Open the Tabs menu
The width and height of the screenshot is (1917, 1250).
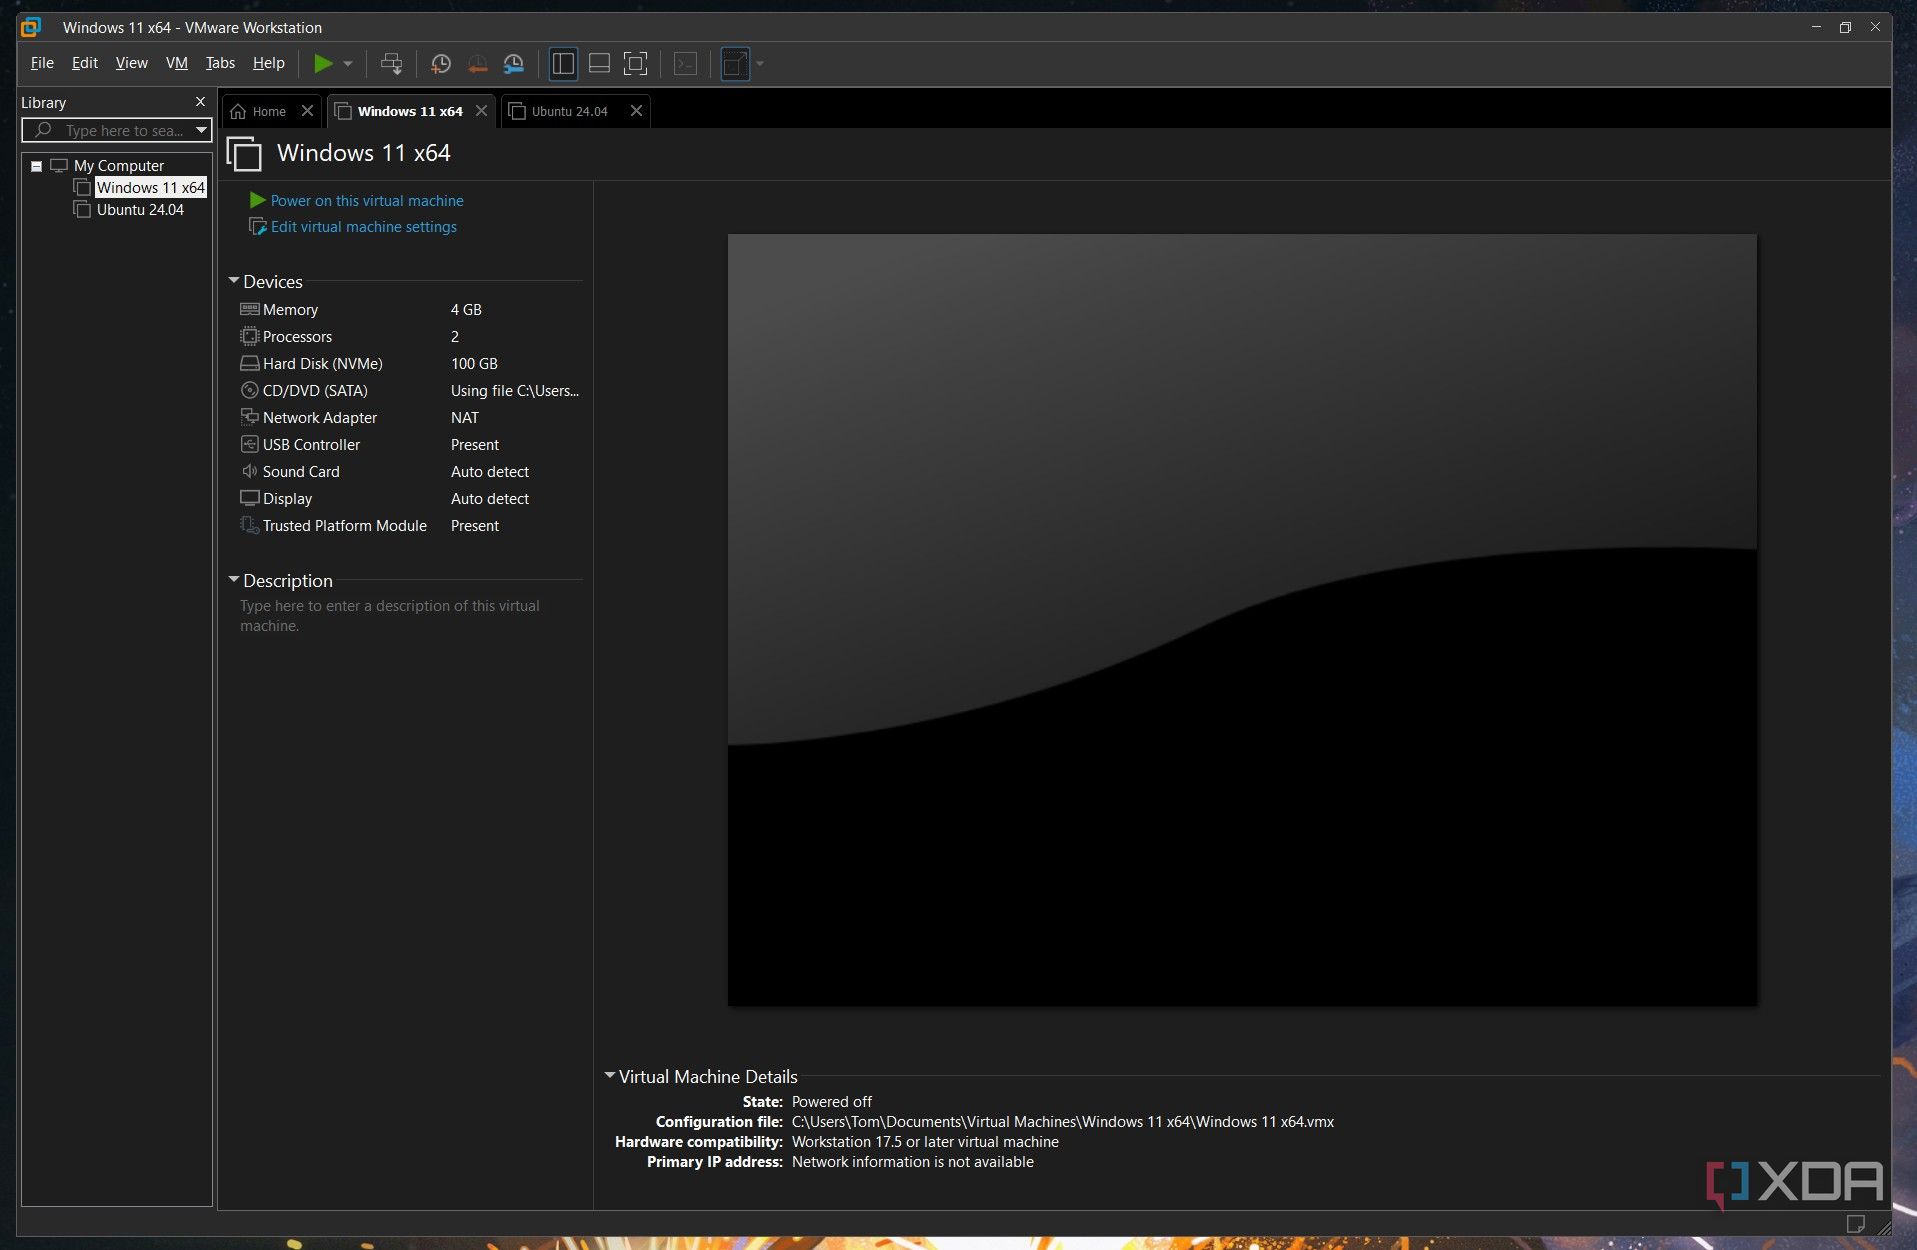click(220, 63)
